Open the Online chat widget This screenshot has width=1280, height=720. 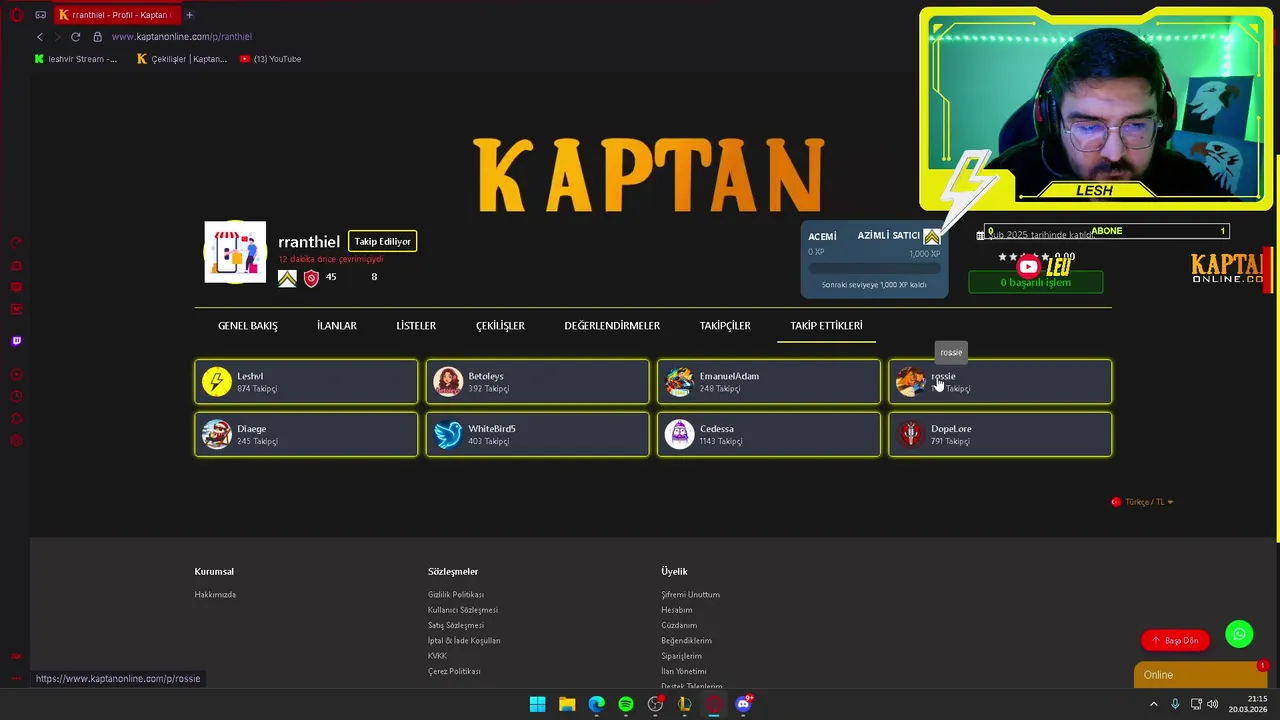point(1200,675)
